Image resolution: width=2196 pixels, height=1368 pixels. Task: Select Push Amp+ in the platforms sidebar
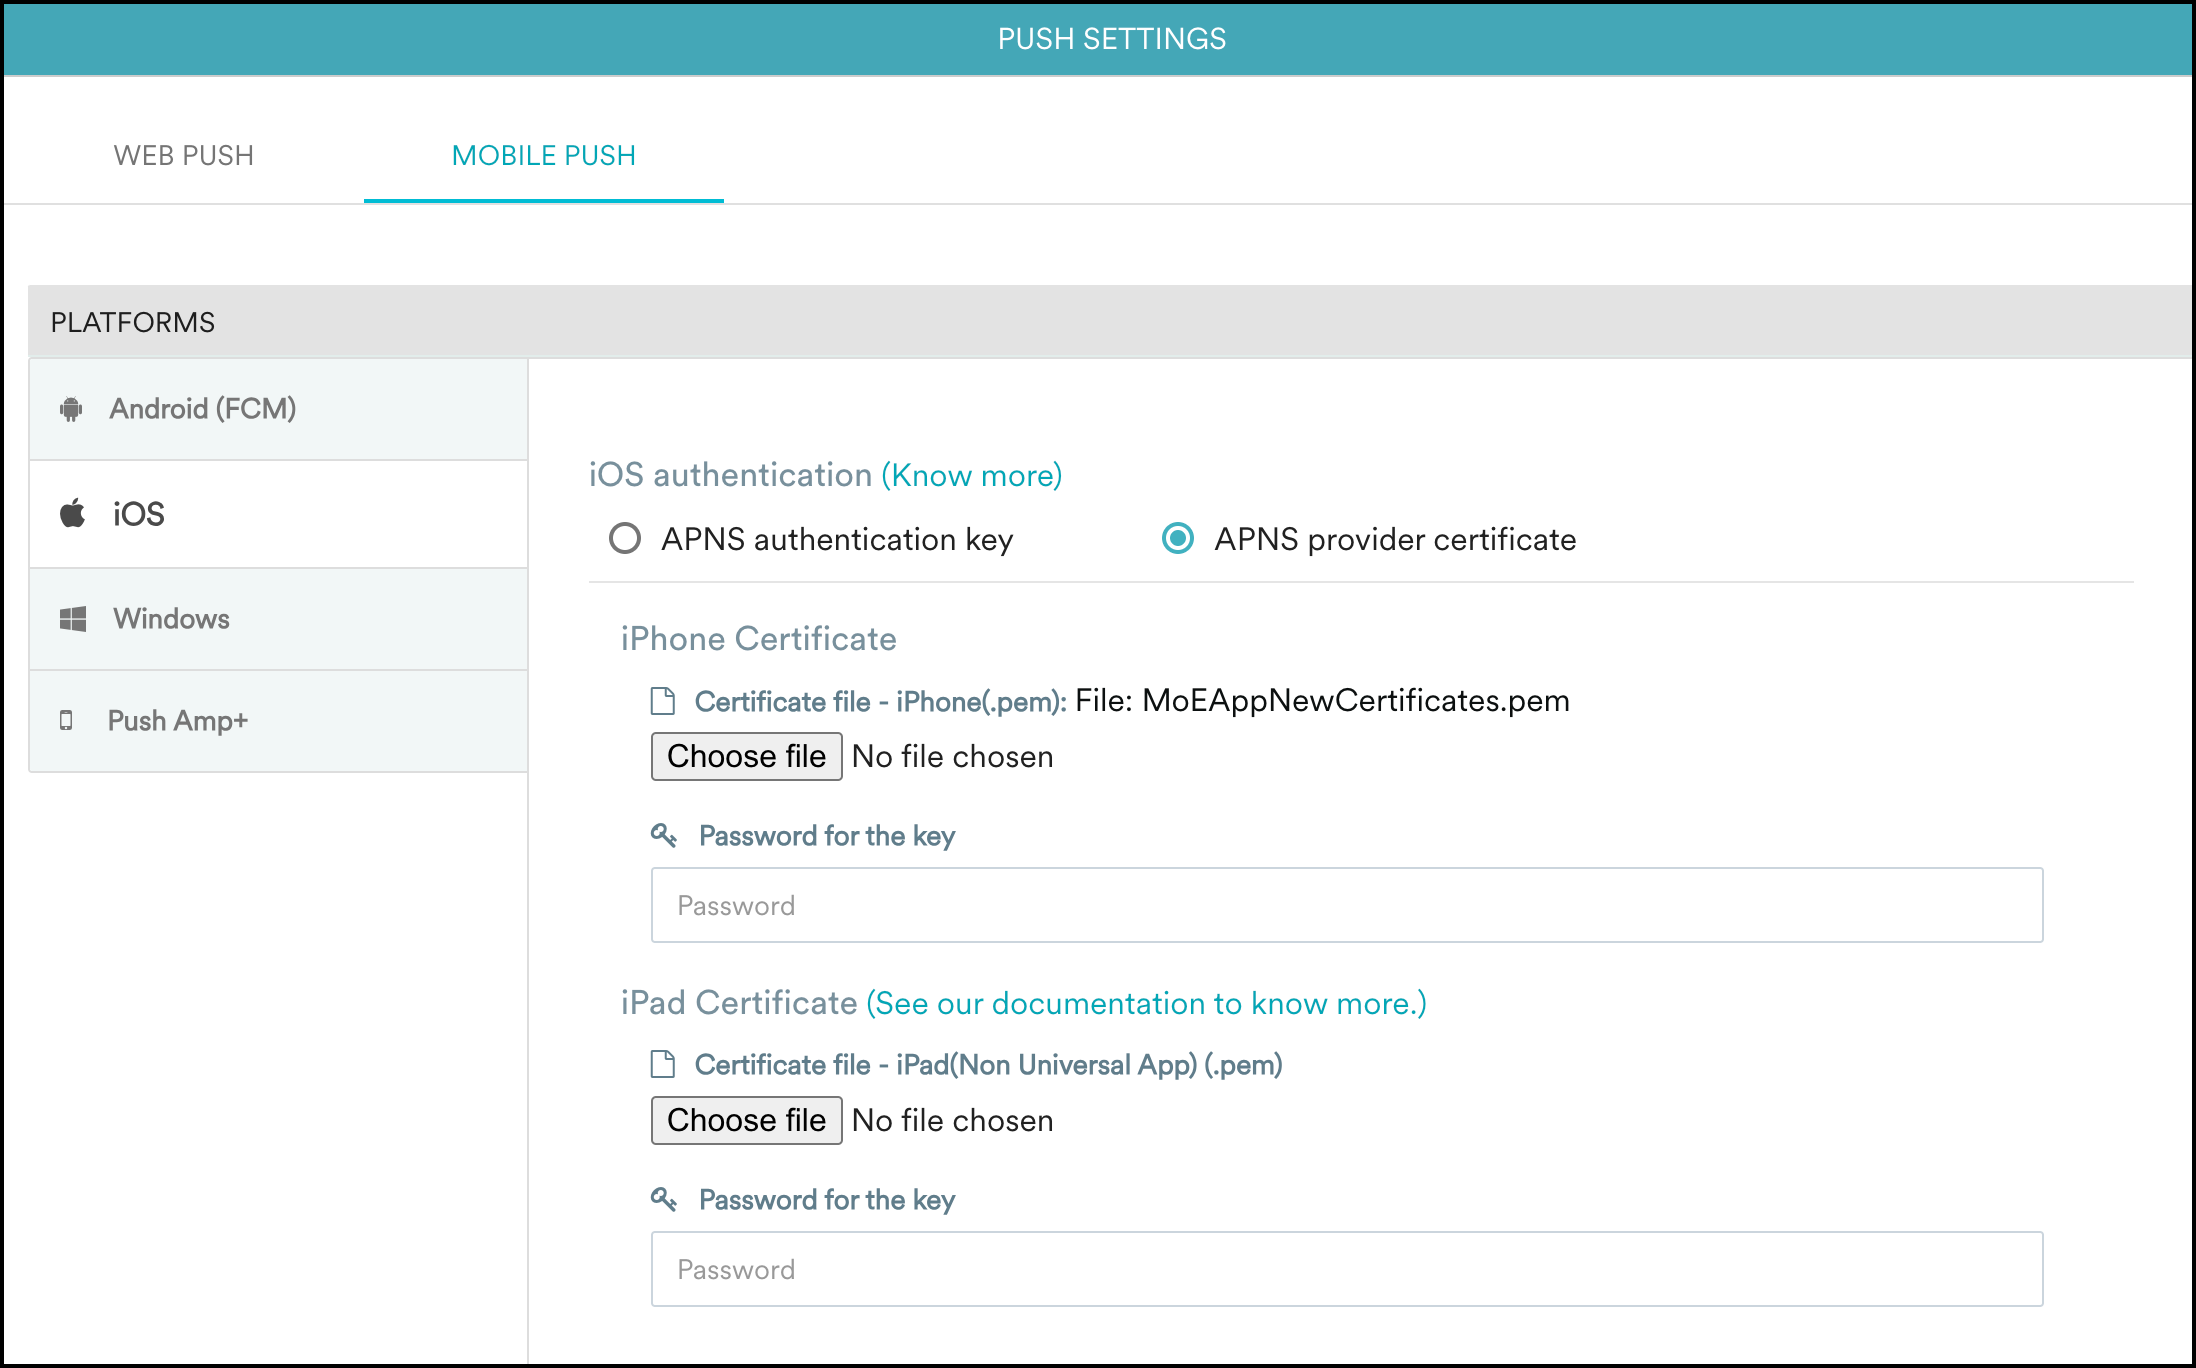pos(178,720)
